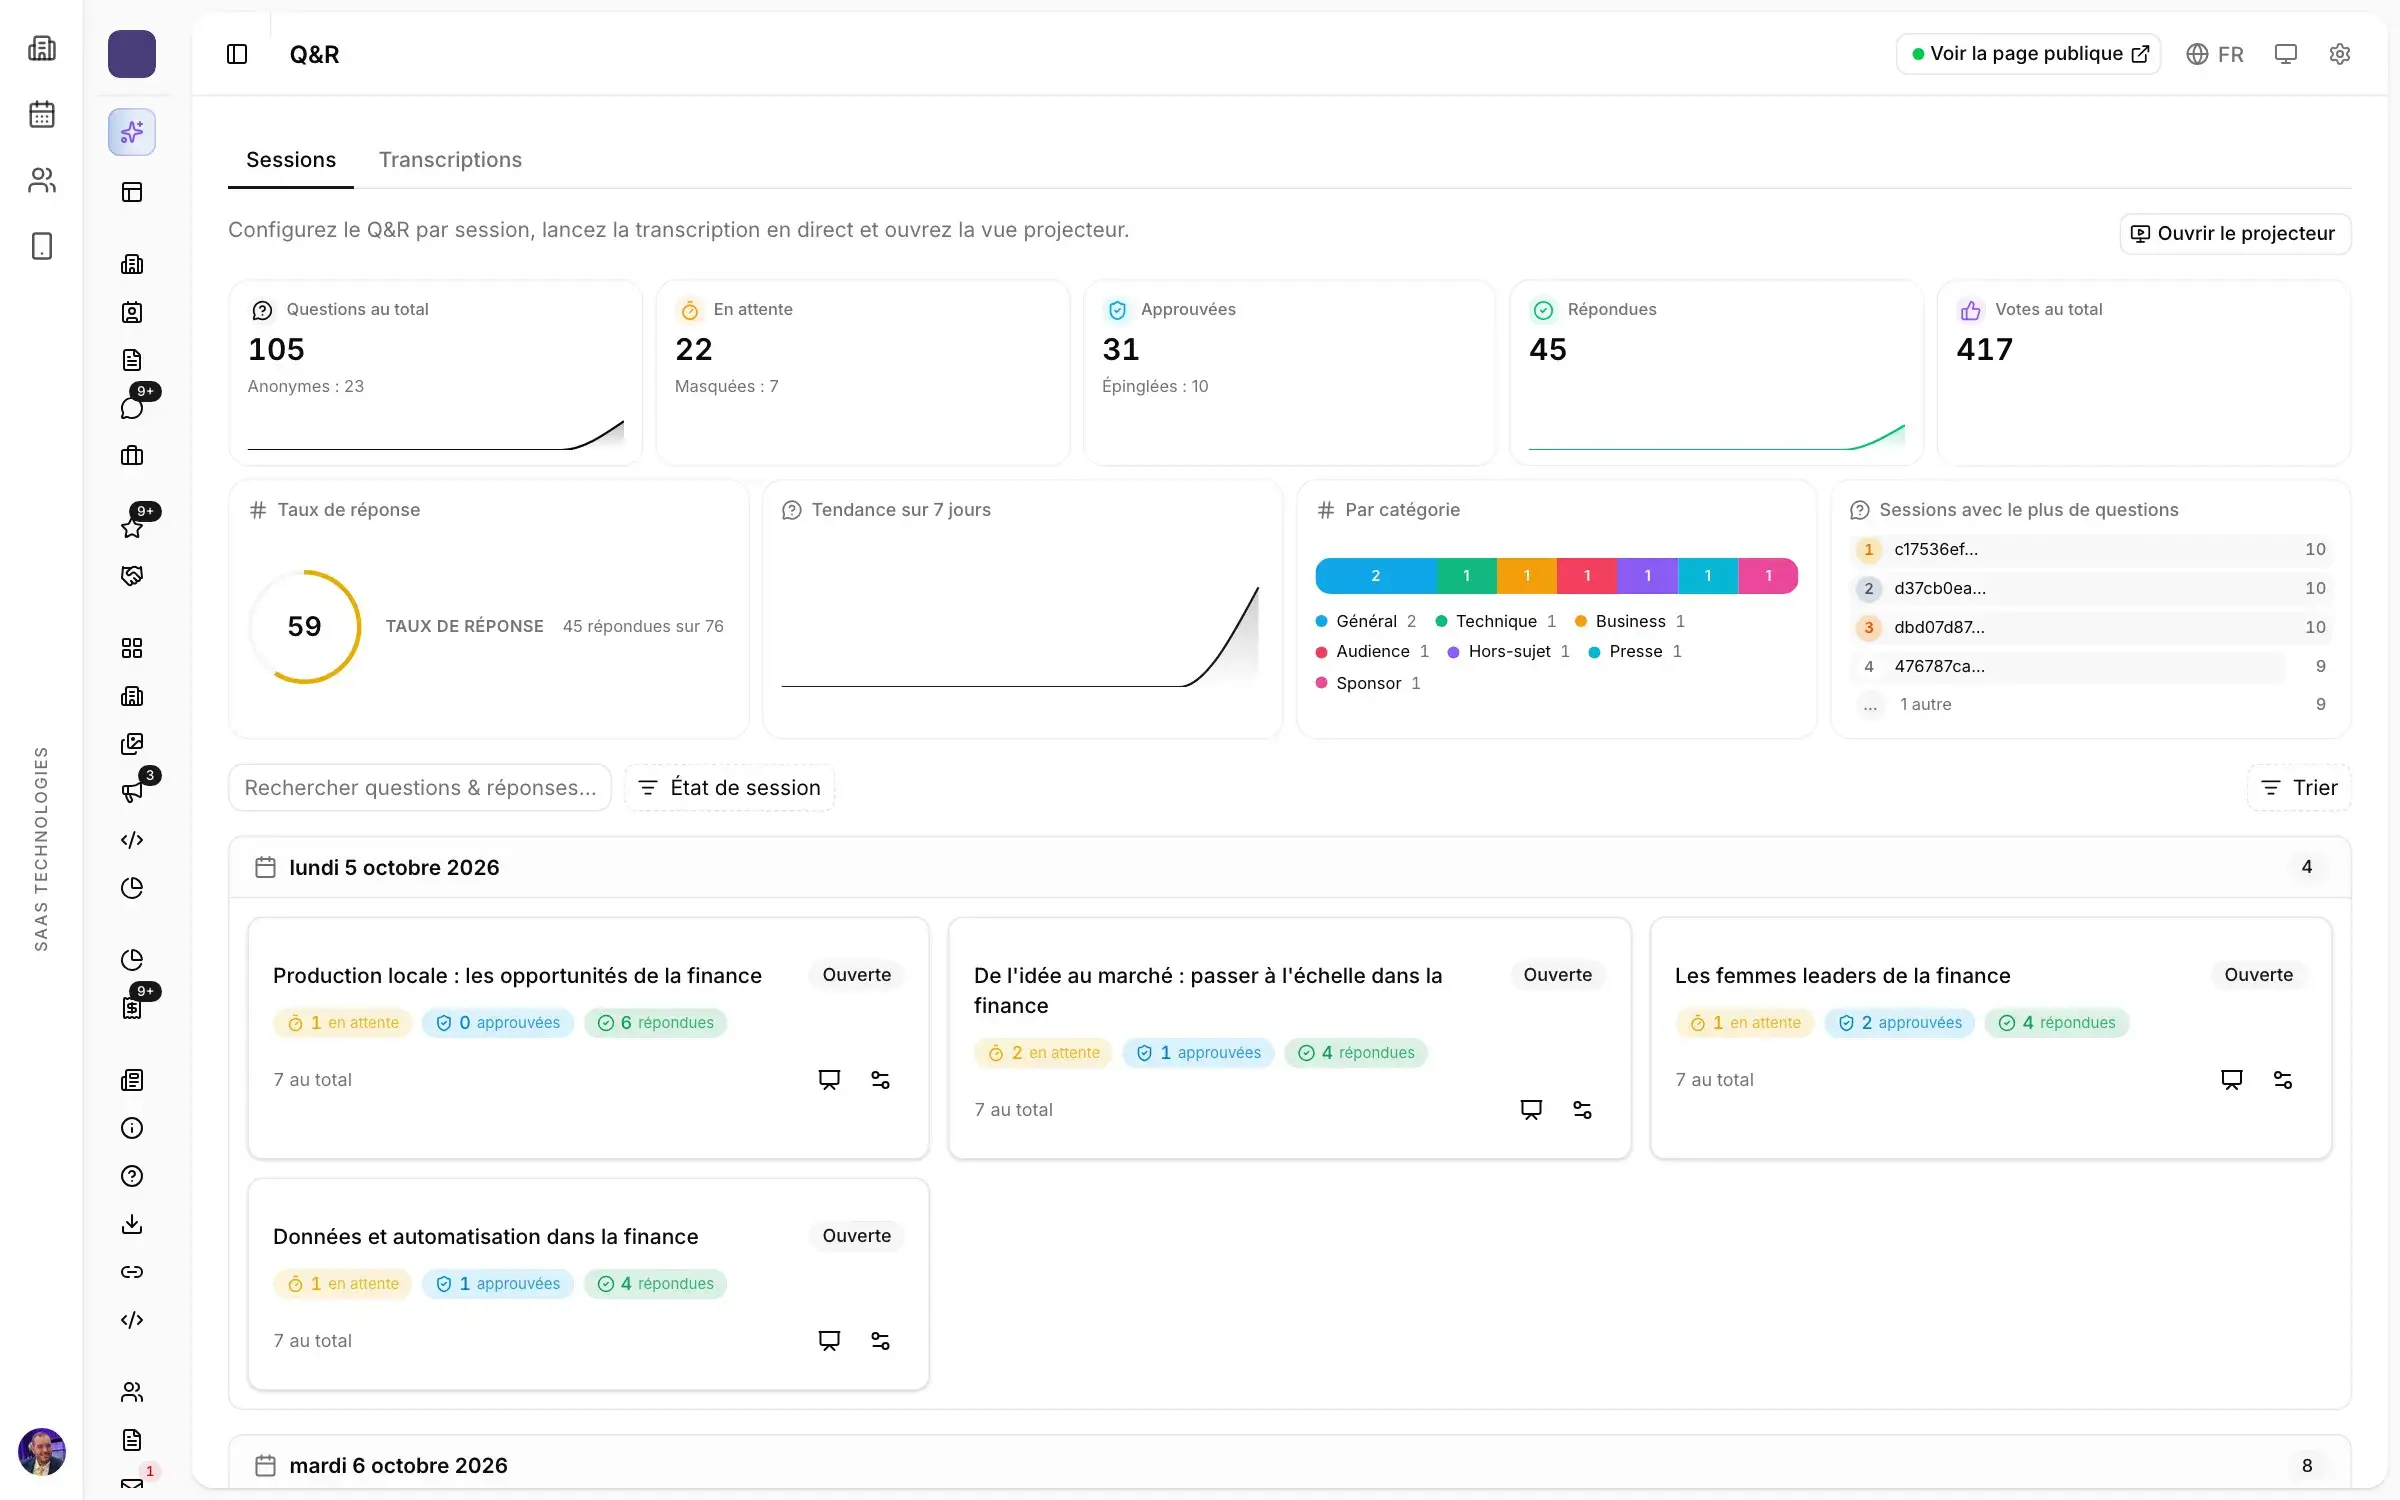Open settings sliders for Les femmes leaders session
Image resolution: width=2400 pixels, height=1500 pixels.
coord(2283,1080)
